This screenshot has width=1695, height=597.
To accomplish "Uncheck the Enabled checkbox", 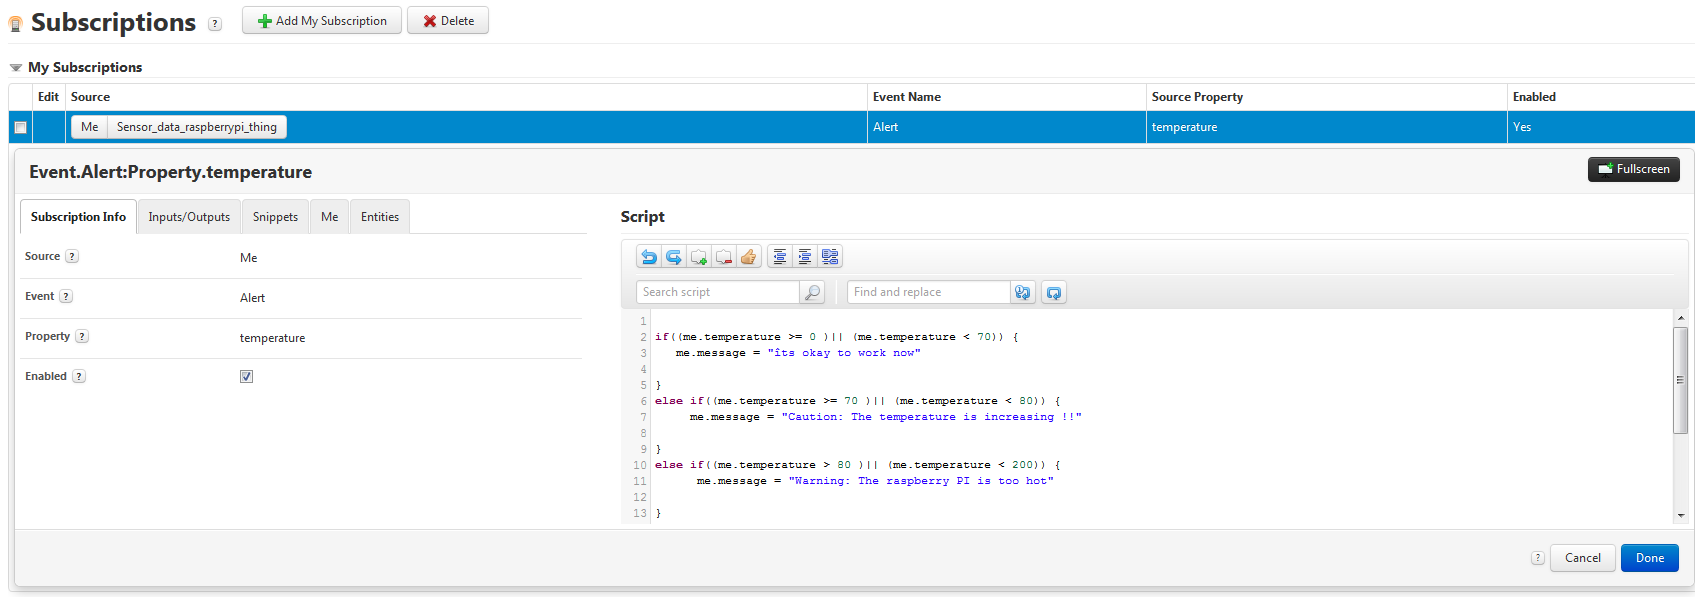I will pyautogui.click(x=246, y=377).
